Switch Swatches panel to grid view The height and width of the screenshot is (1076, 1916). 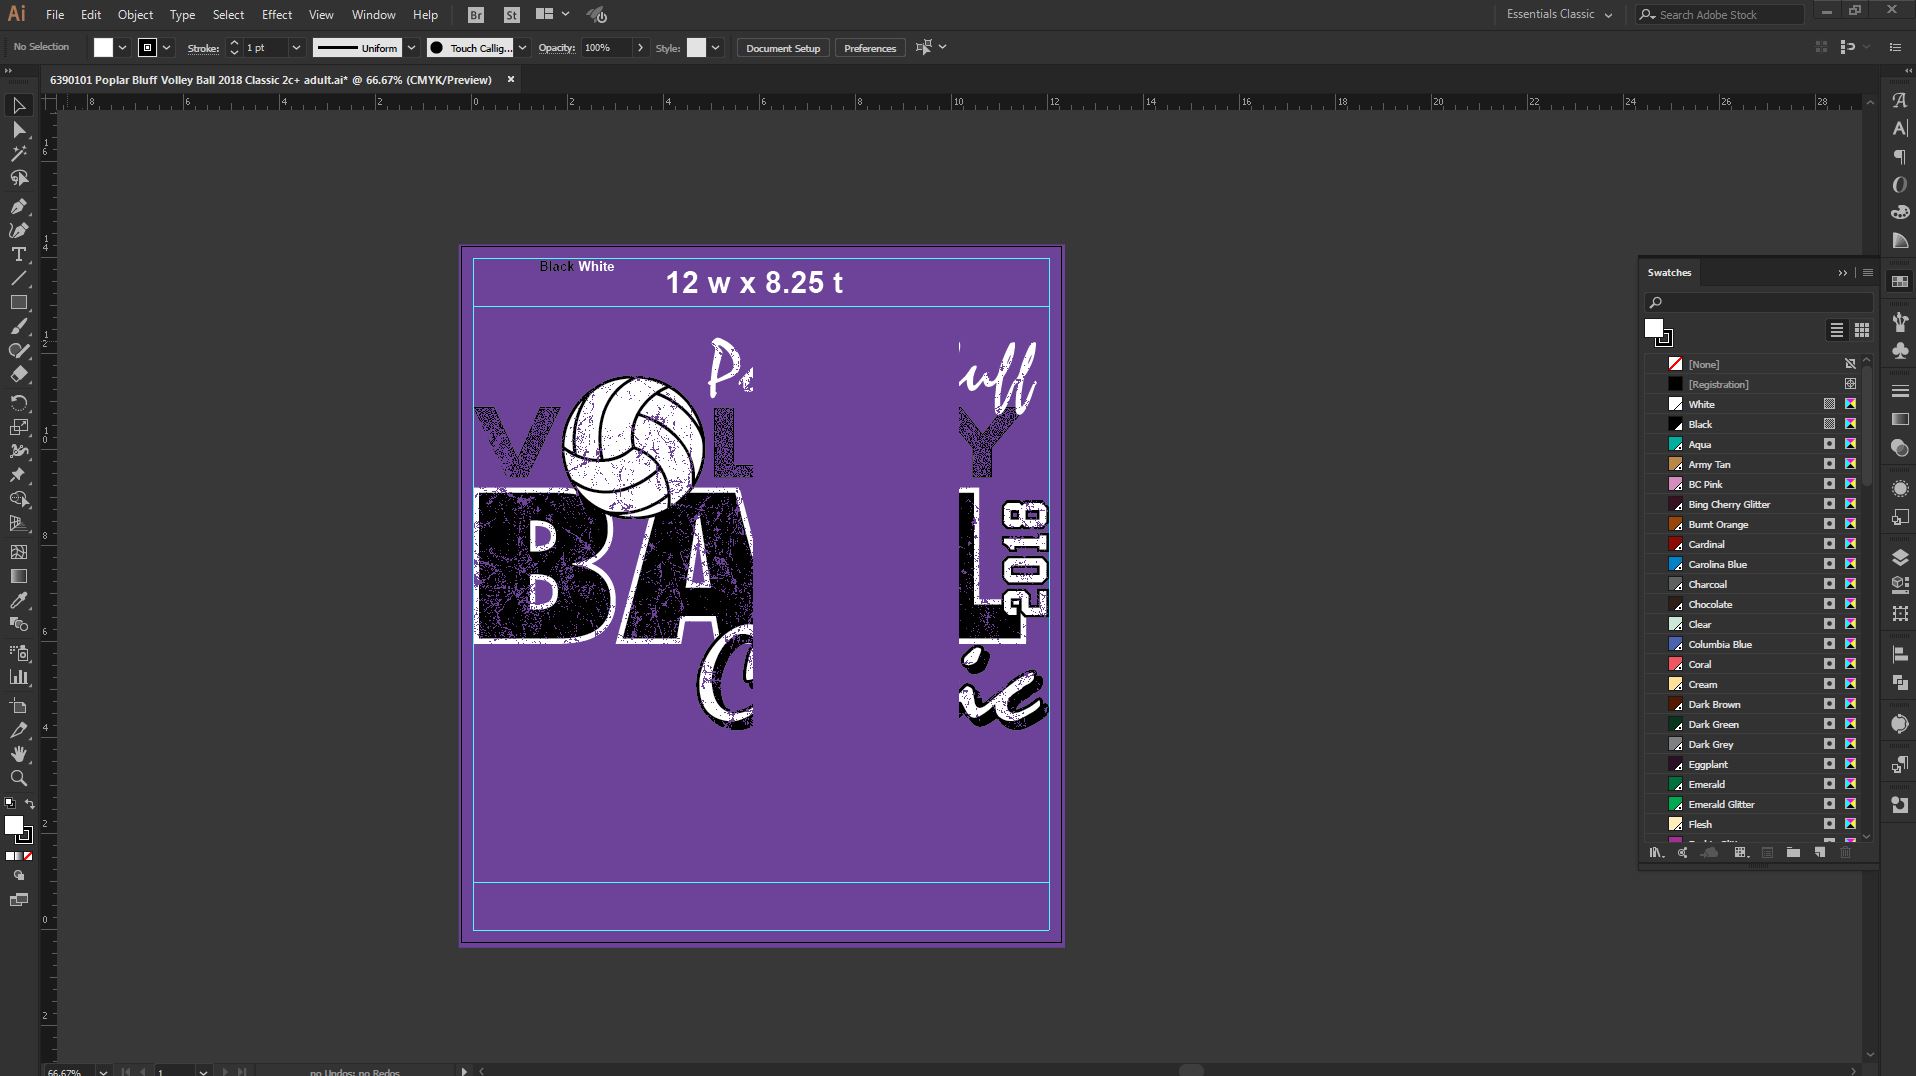click(1861, 329)
